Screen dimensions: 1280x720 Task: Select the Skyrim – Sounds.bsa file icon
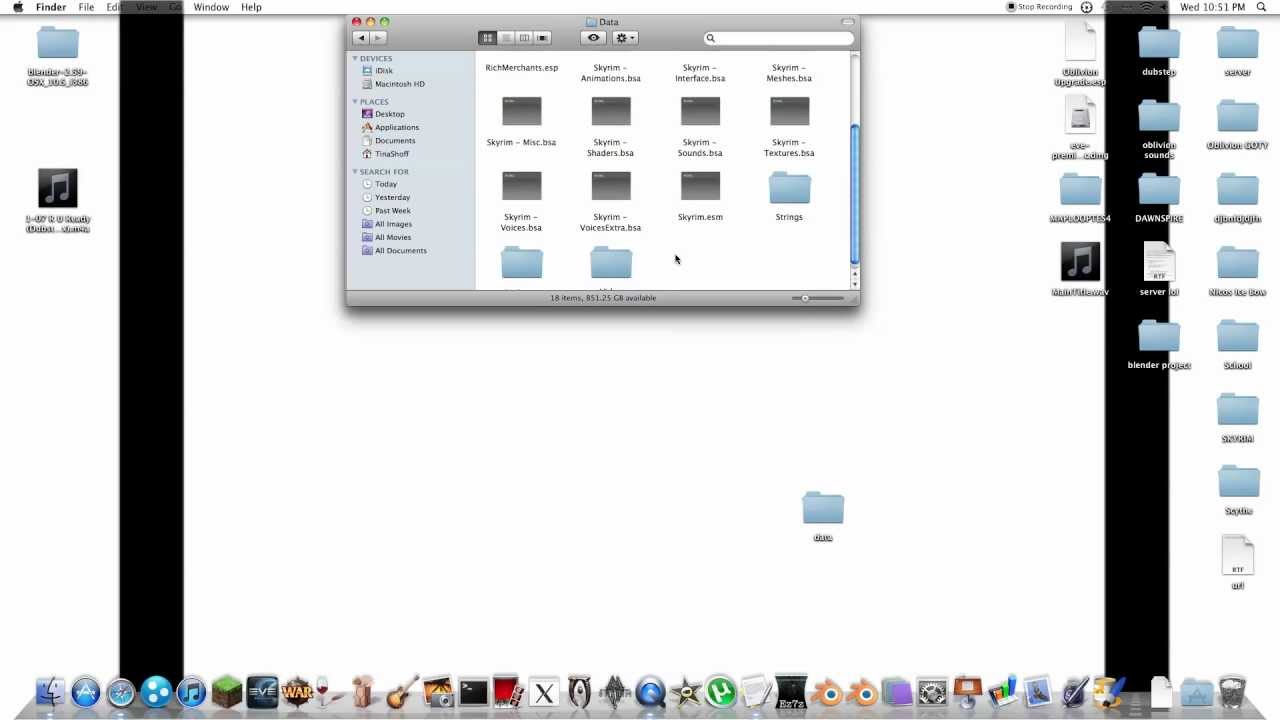tap(700, 112)
